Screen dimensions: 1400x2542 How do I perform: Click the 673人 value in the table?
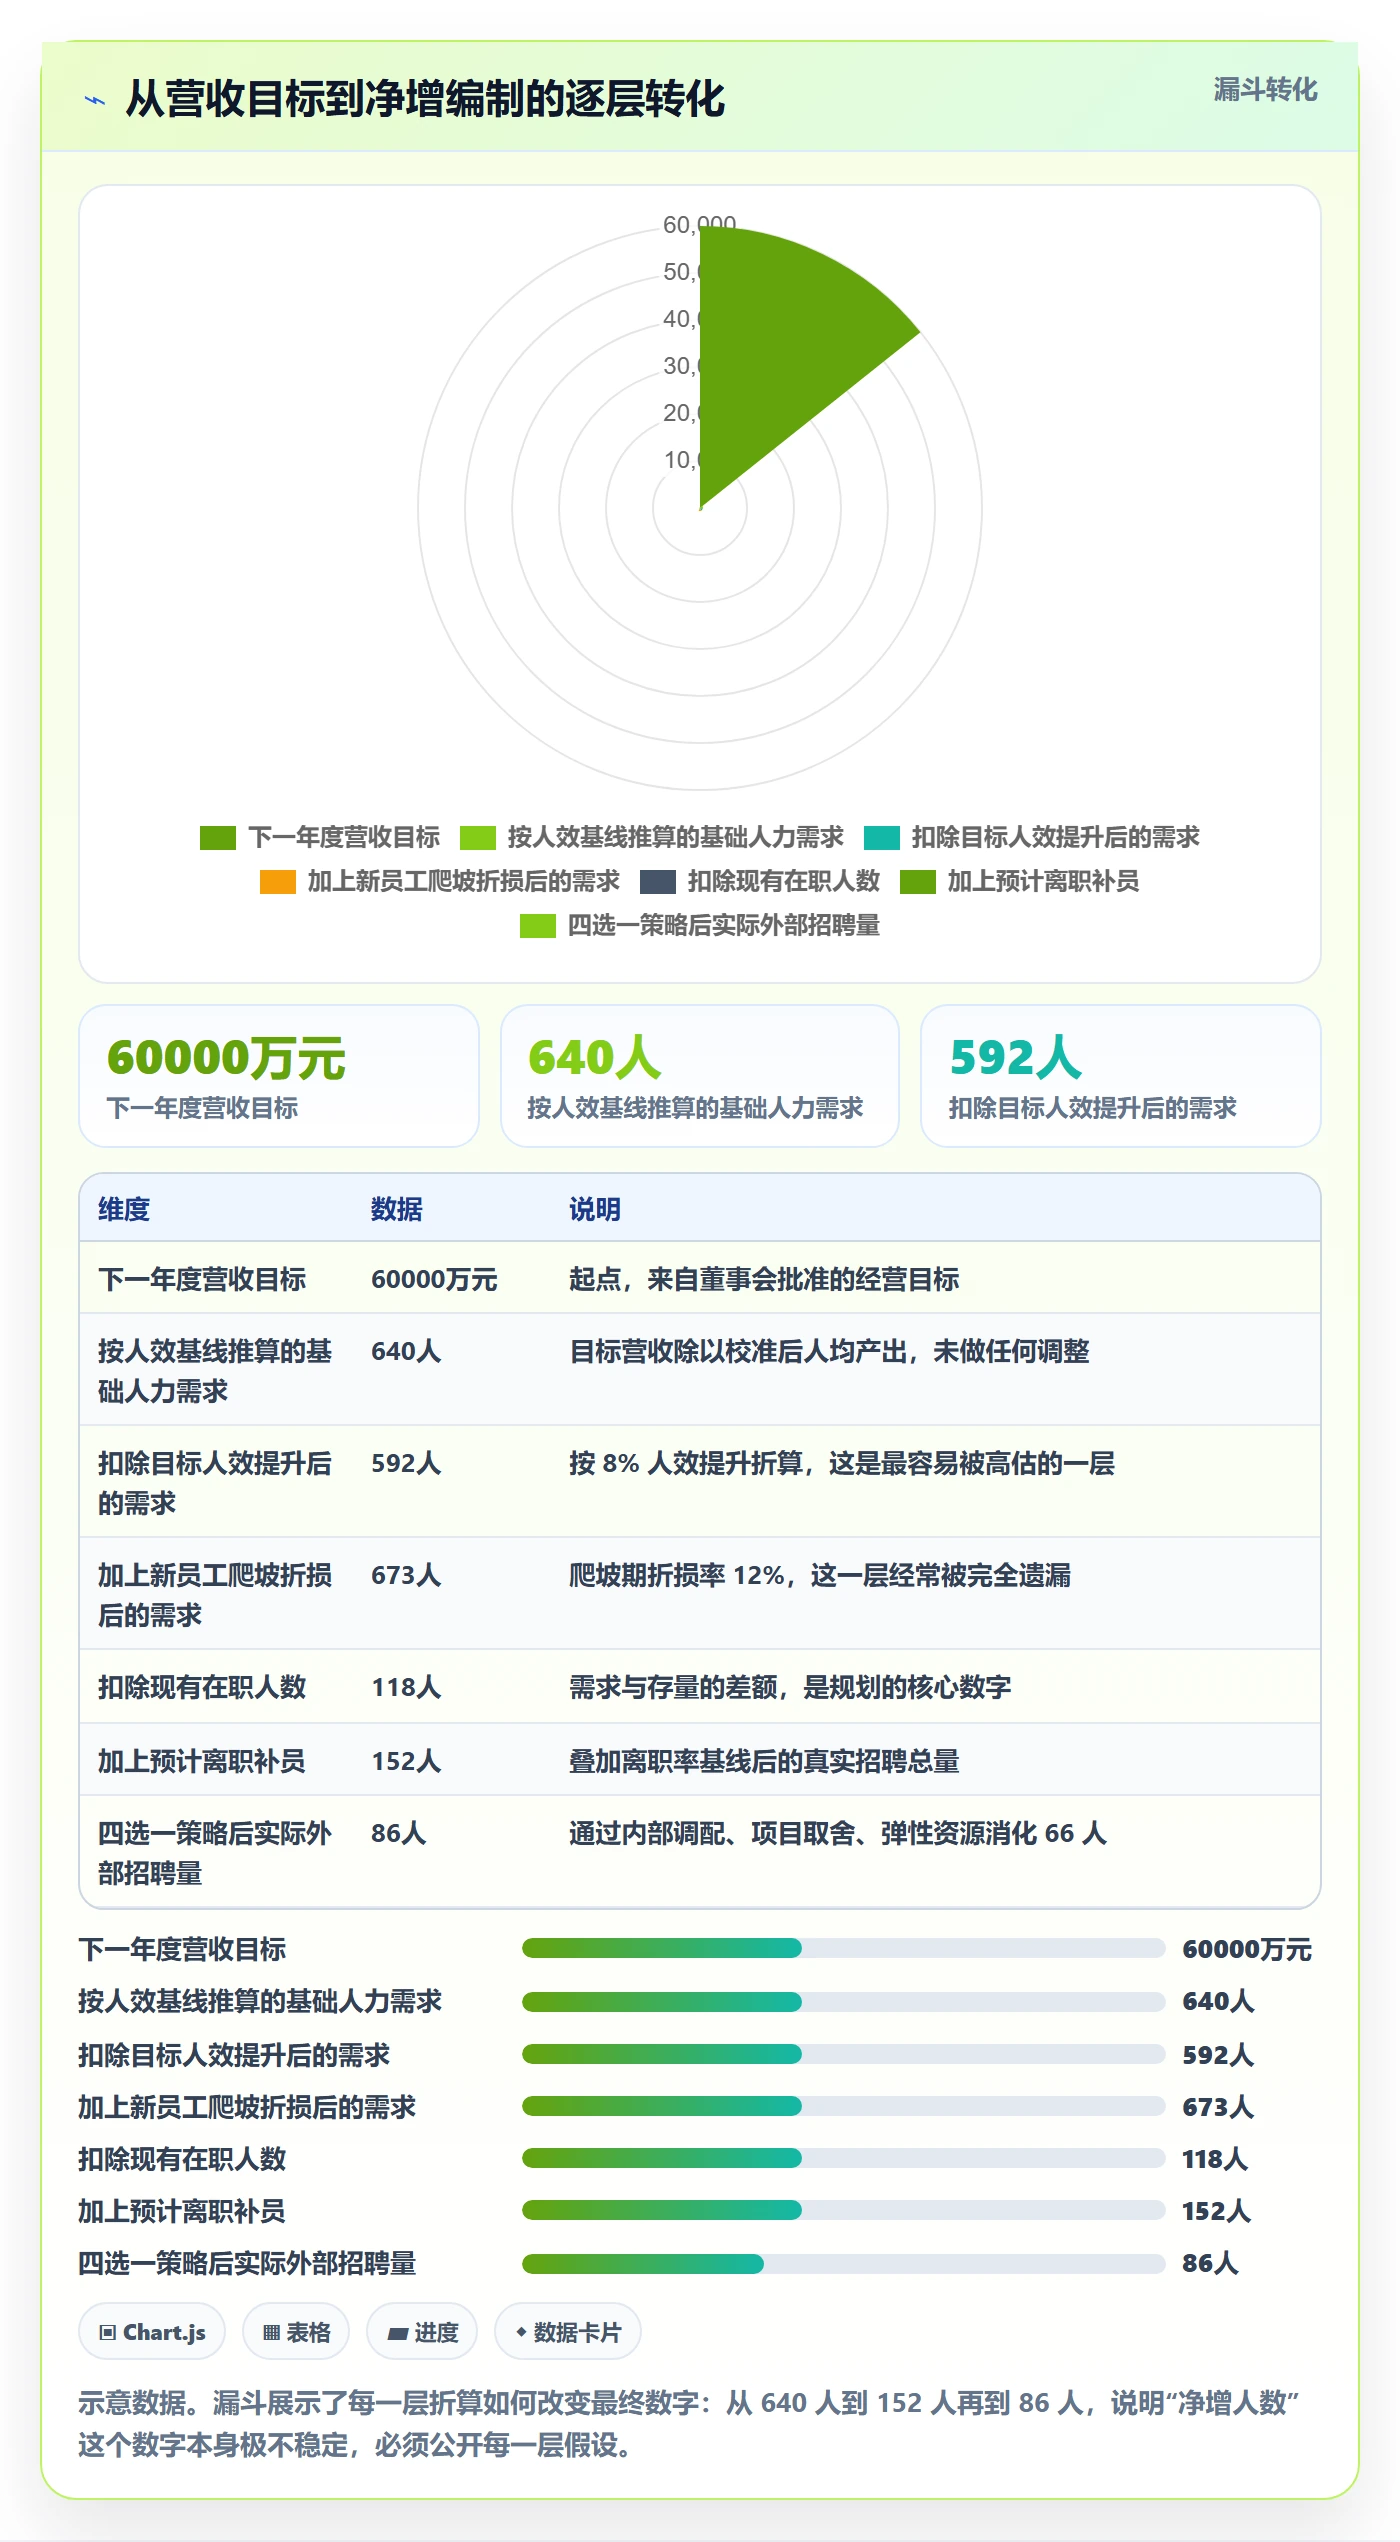tap(406, 1575)
